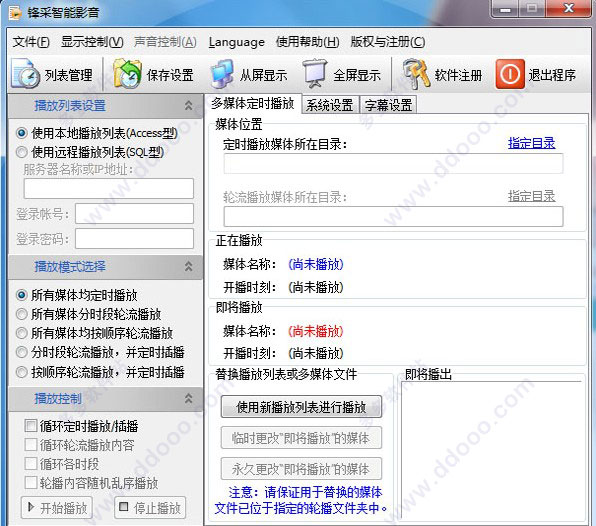596x526 pixels.
Task: Click the 轮流播放媒体所在目录 path field
Action: (393, 217)
